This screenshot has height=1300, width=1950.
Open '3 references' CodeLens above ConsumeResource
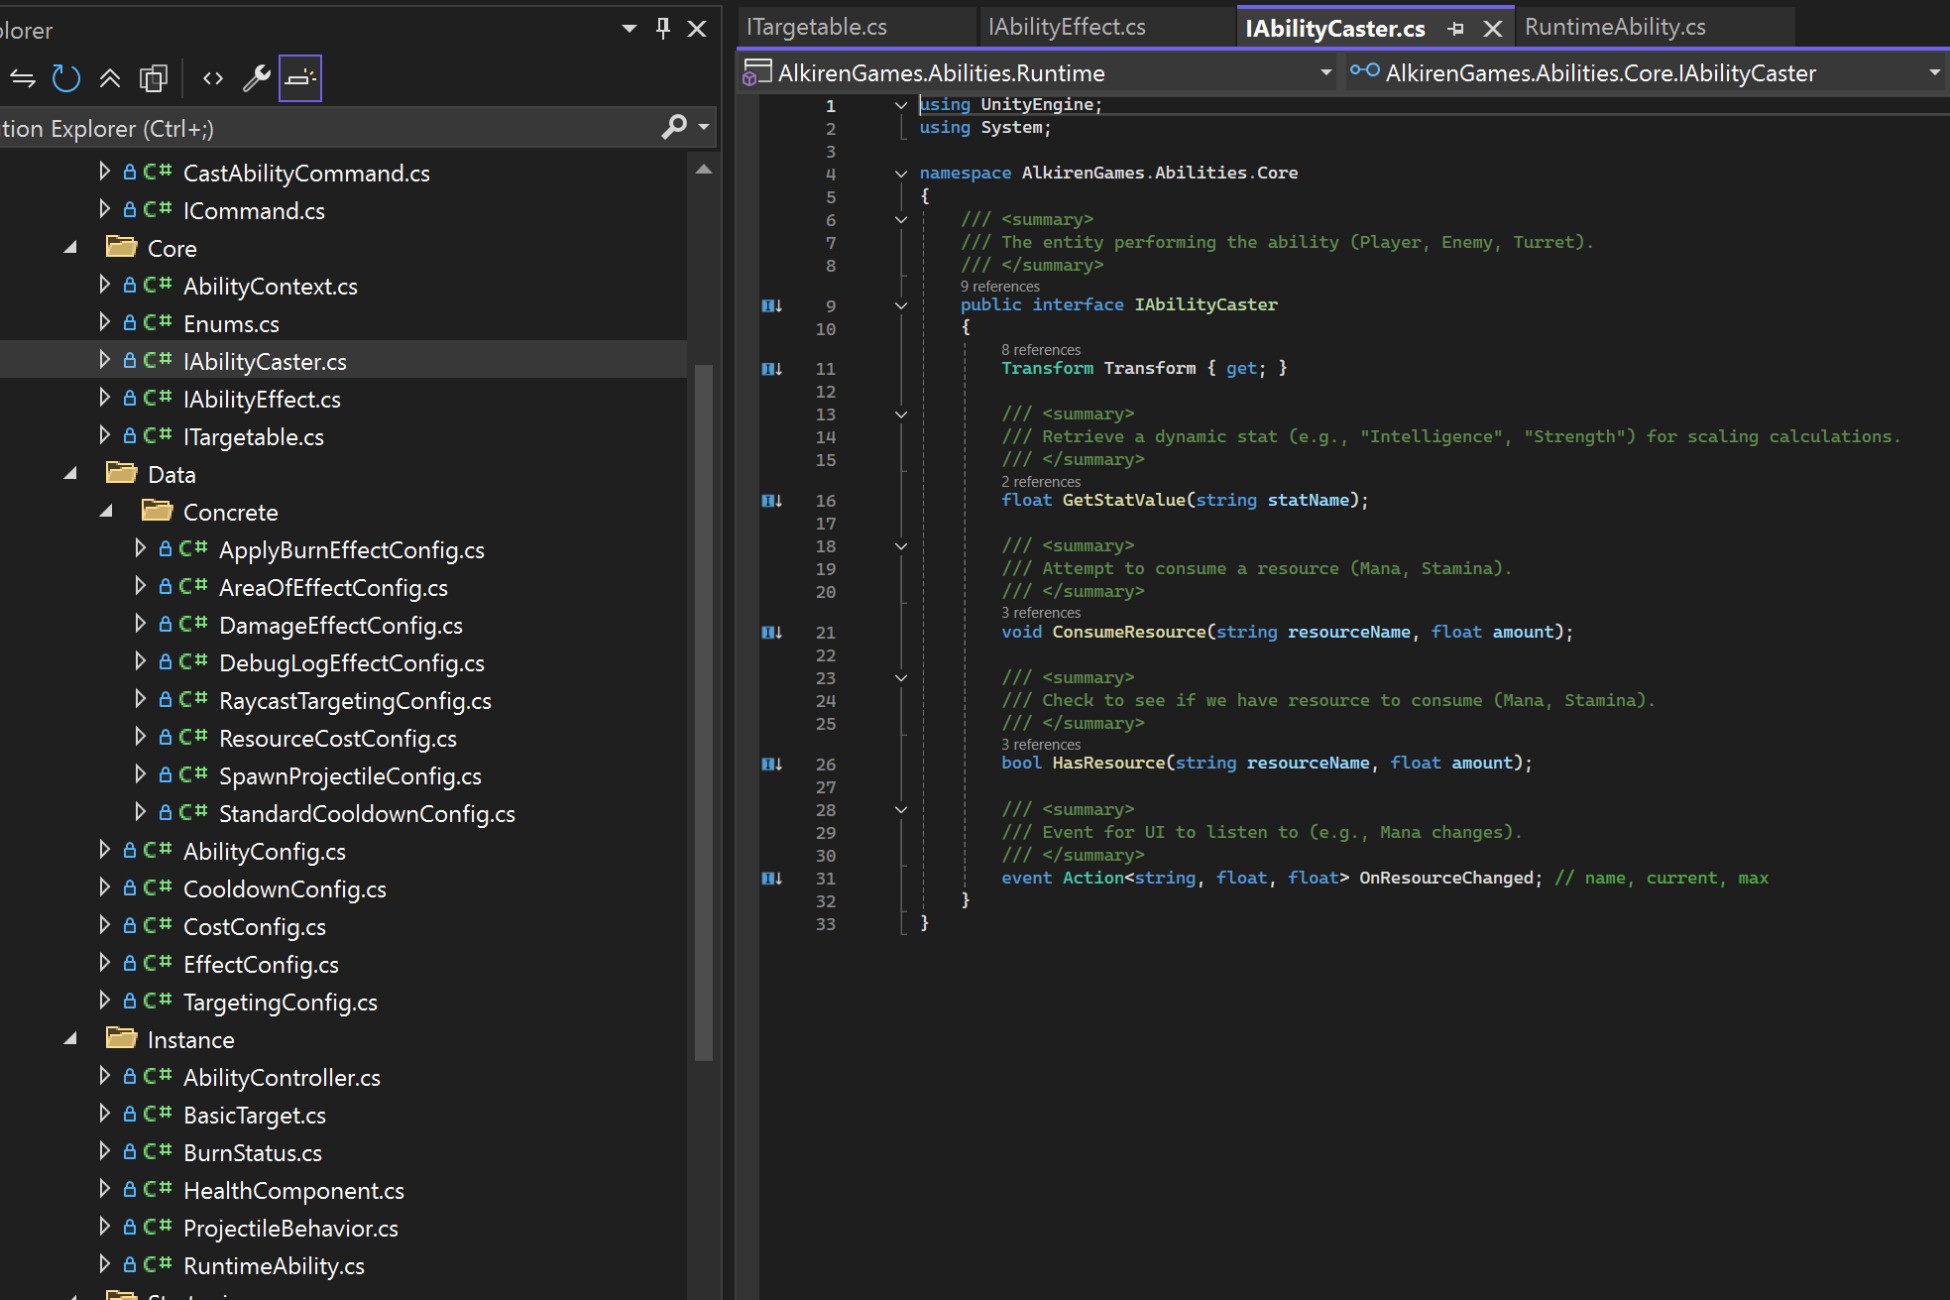point(1041,612)
